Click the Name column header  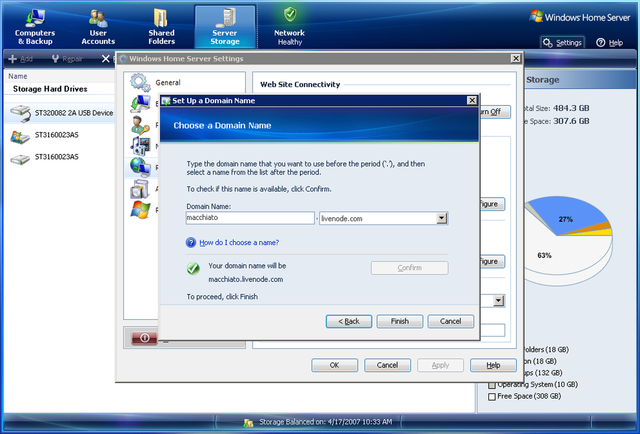coord(18,76)
